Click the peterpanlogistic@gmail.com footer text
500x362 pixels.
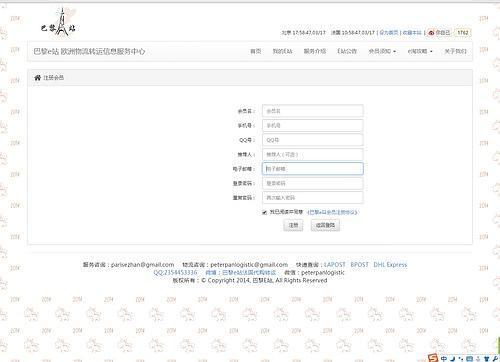coord(249,265)
